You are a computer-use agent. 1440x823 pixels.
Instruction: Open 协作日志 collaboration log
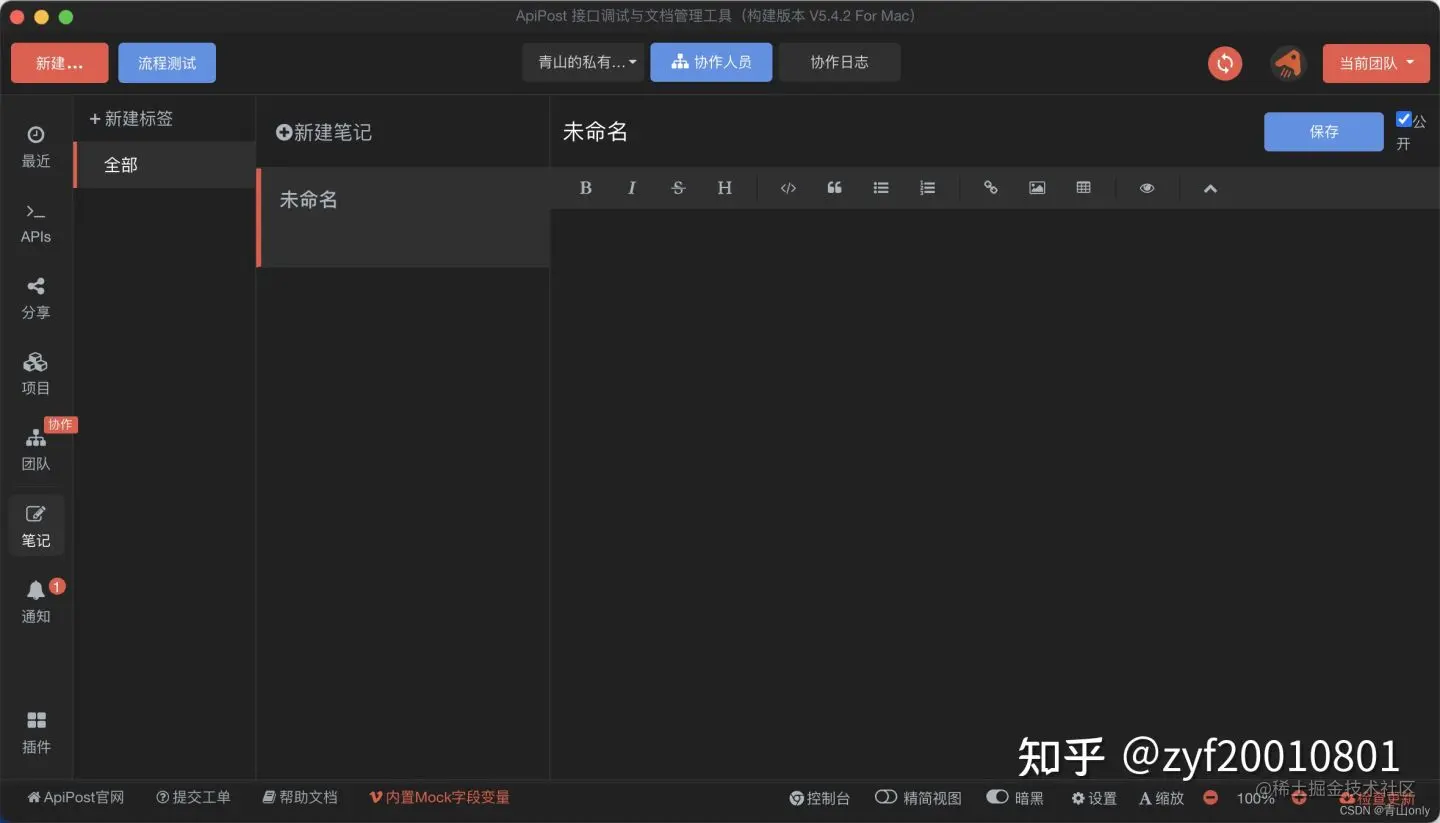click(x=839, y=62)
